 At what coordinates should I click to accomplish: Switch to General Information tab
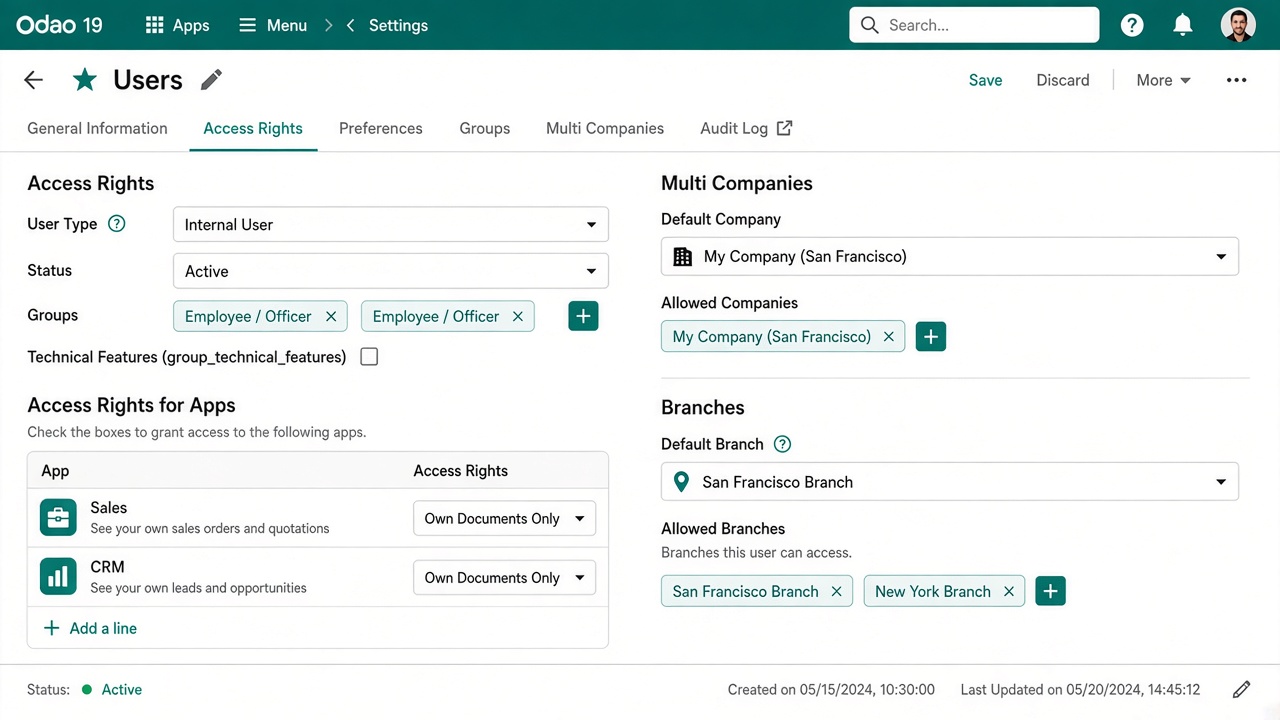[x=97, y=128]
